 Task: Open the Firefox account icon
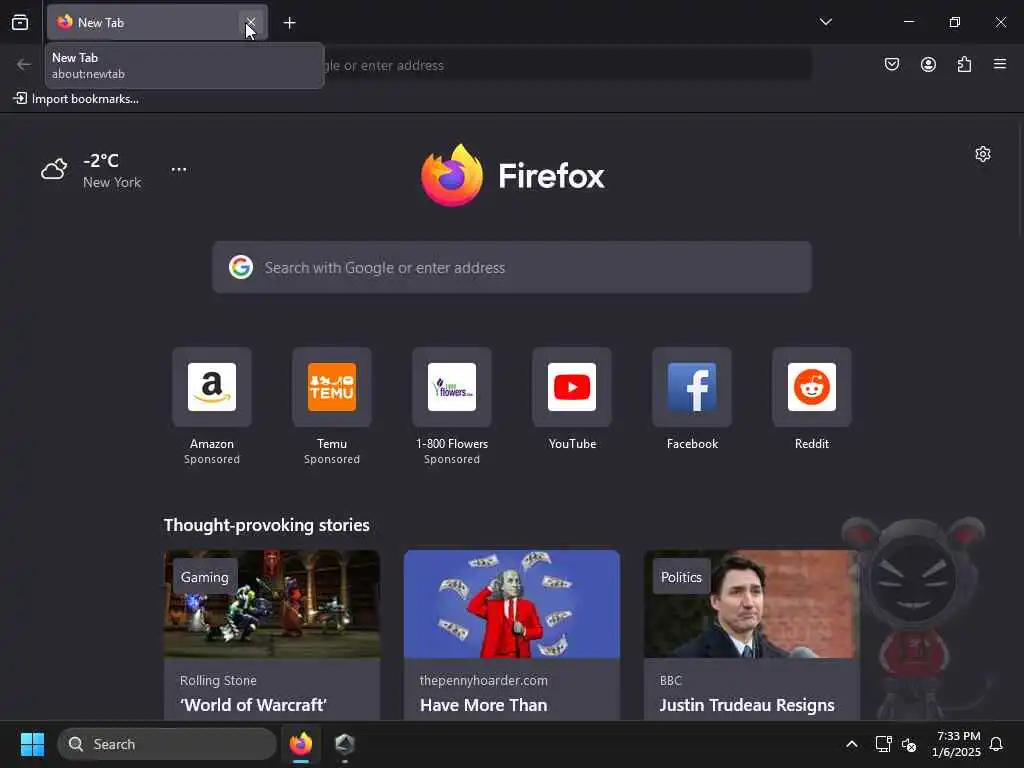click(928, 64)
